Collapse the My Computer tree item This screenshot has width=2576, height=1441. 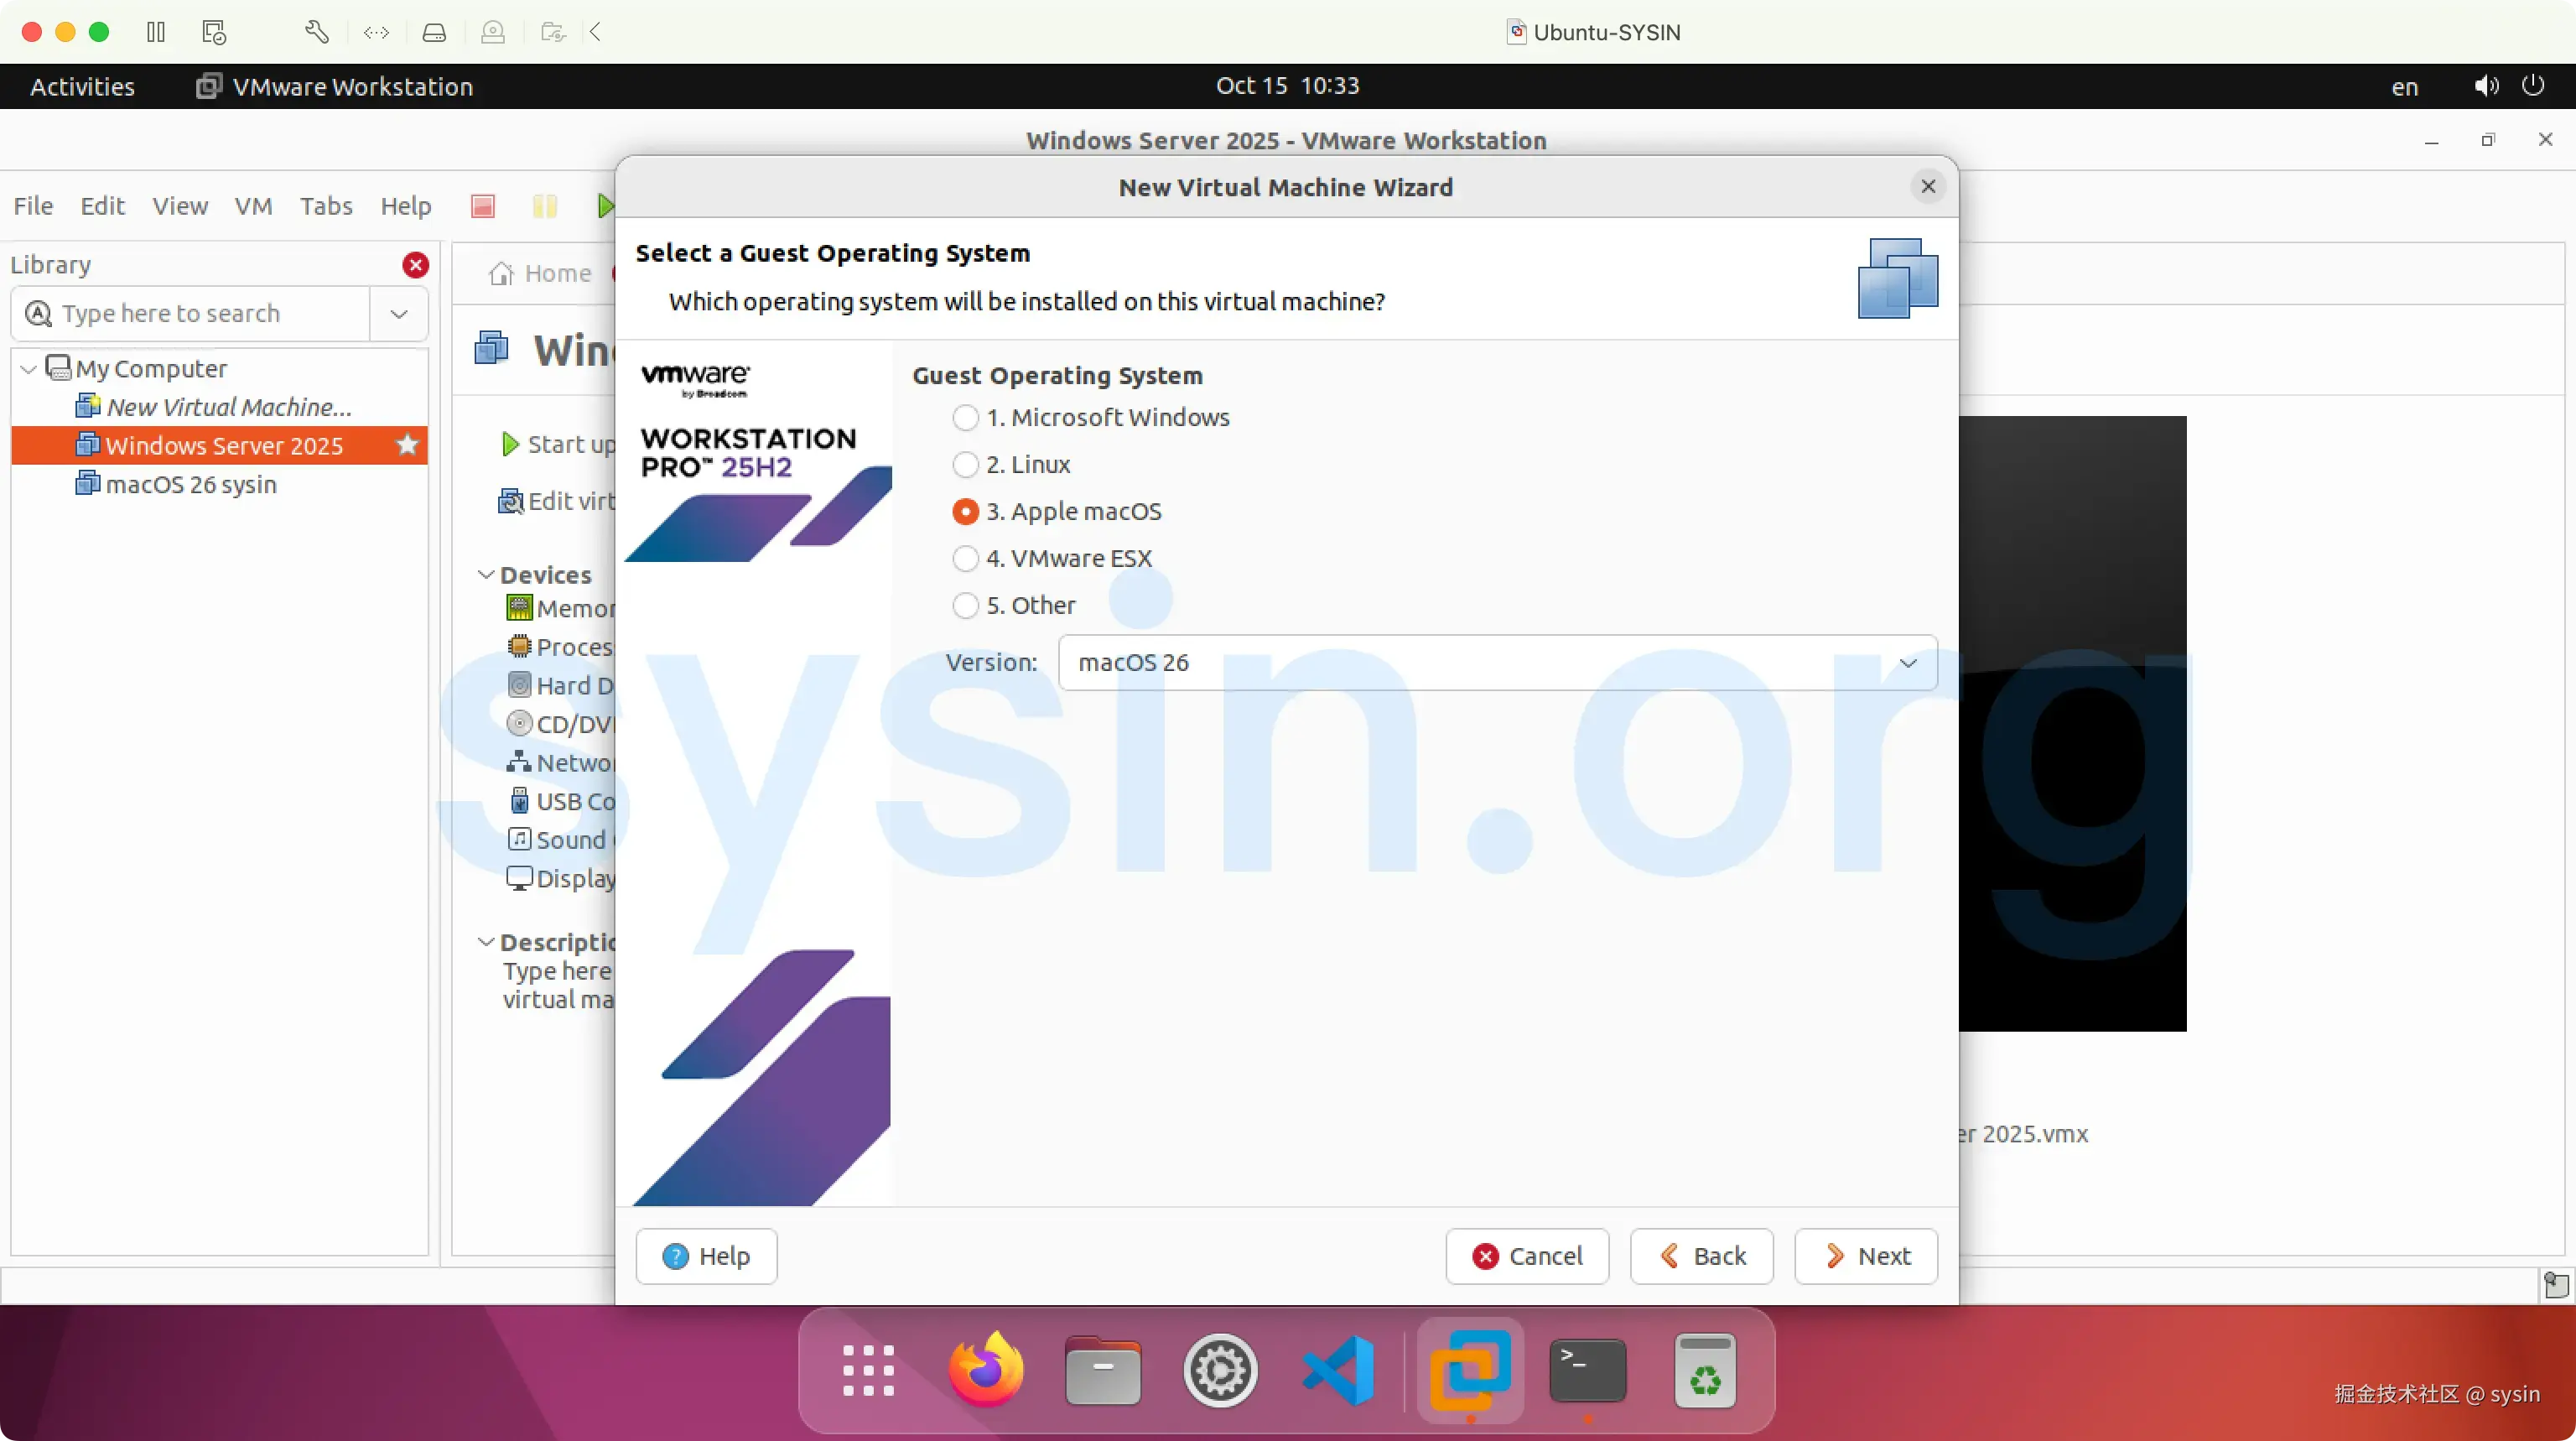tap(29, 368)
